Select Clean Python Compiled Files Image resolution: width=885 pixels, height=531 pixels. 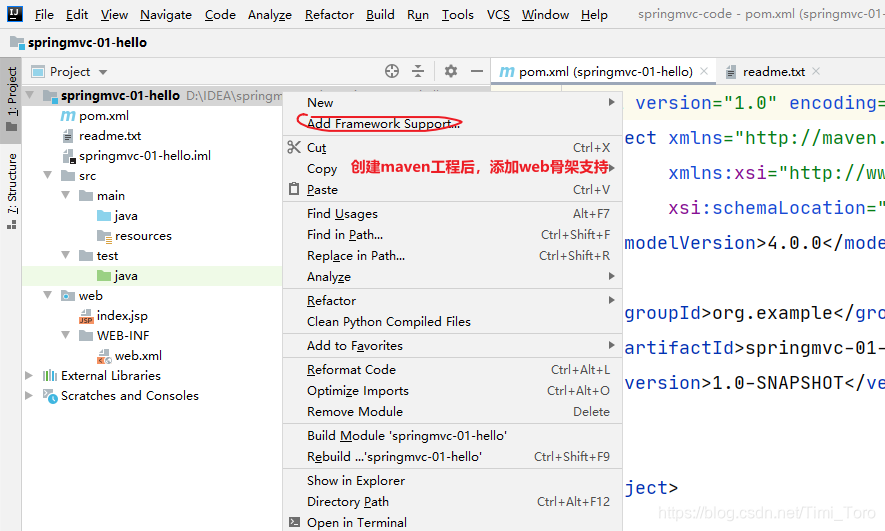pyautogui.click(x=452, y=322)
